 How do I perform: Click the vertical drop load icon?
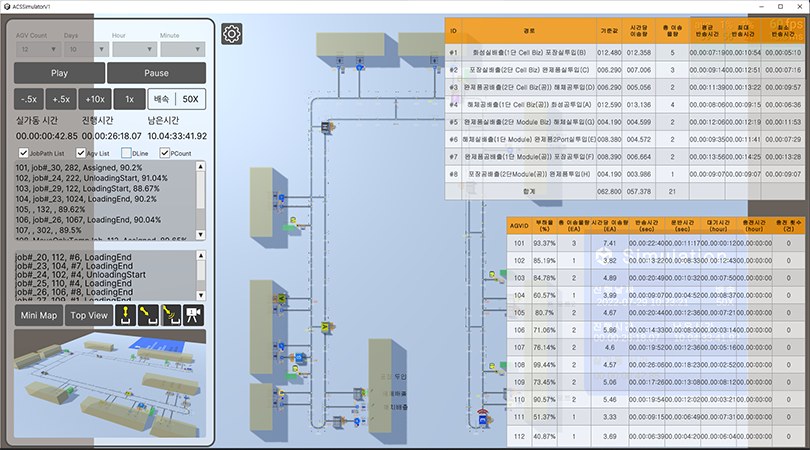pos(127,316)
